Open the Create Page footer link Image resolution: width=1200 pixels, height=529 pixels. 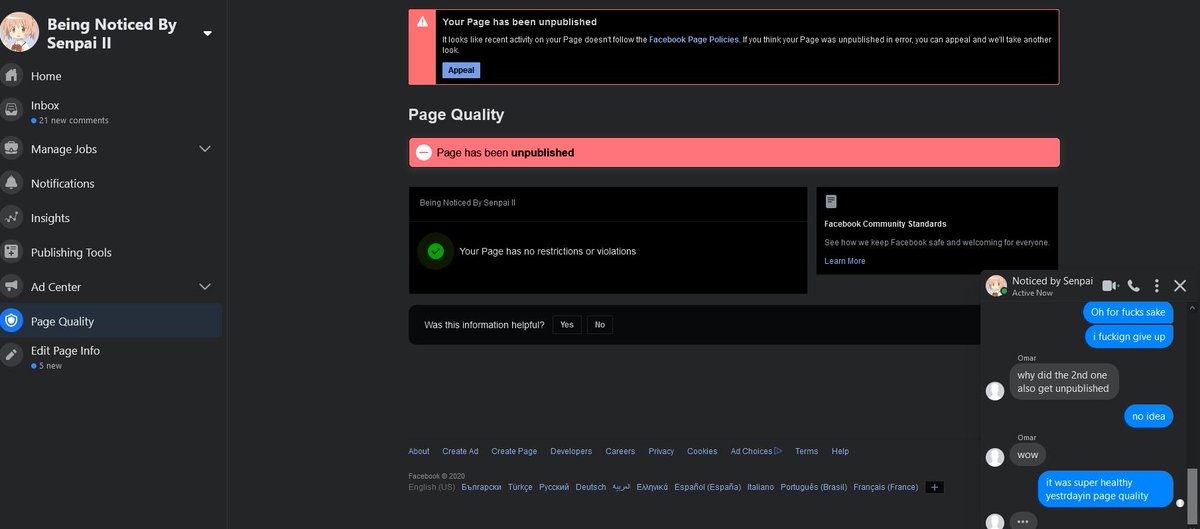point(514,451)
